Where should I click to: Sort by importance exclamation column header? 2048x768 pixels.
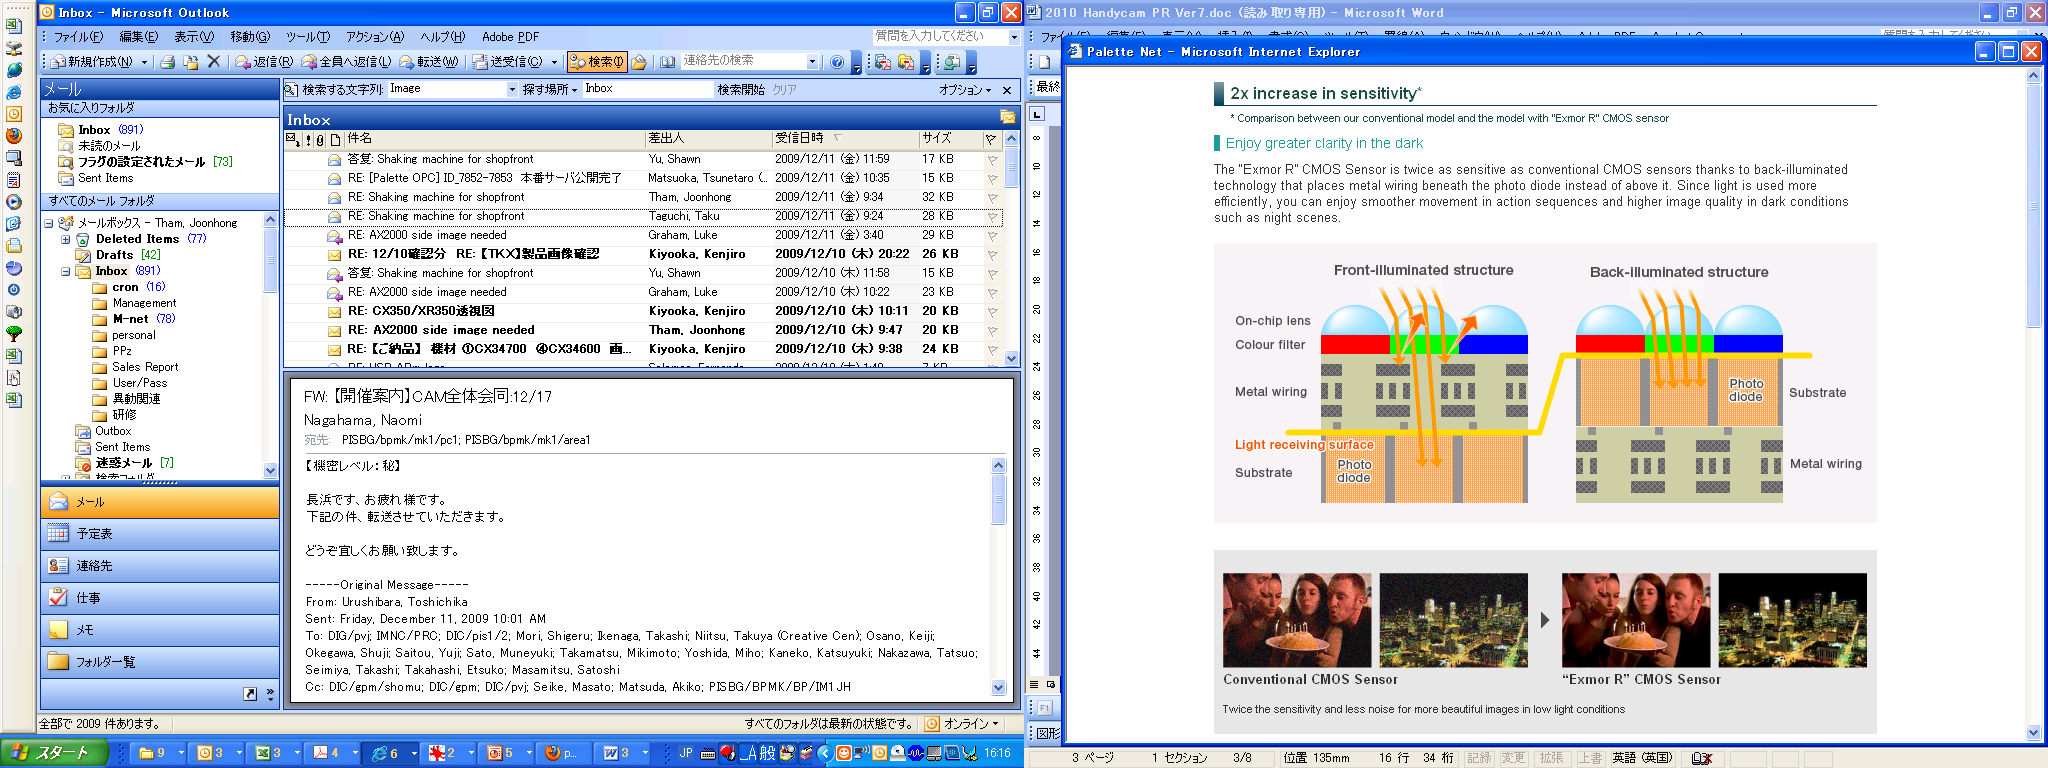tap(308, 140)
